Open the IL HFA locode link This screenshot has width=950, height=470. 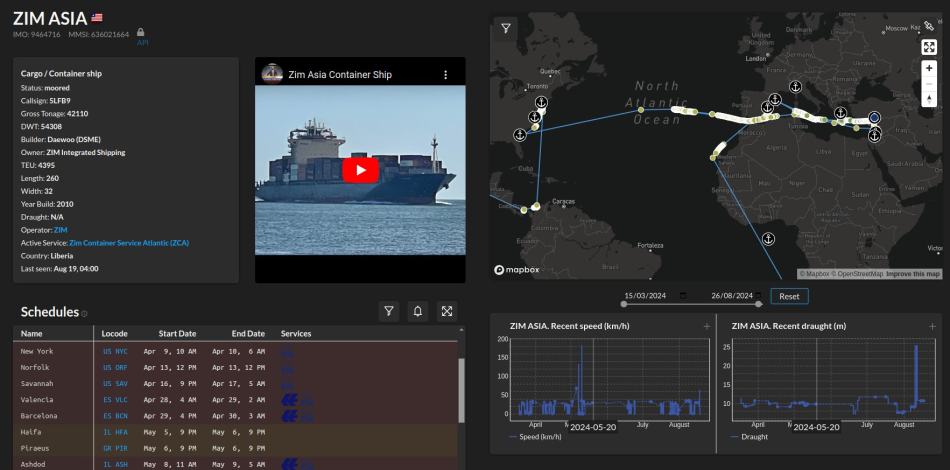pos(115,432)
